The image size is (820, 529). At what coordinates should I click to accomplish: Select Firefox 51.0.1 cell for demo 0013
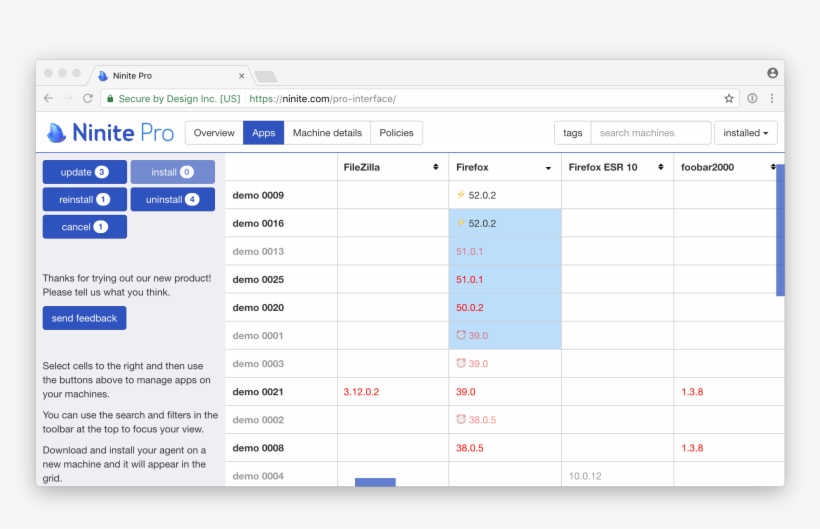coord(505,251)
